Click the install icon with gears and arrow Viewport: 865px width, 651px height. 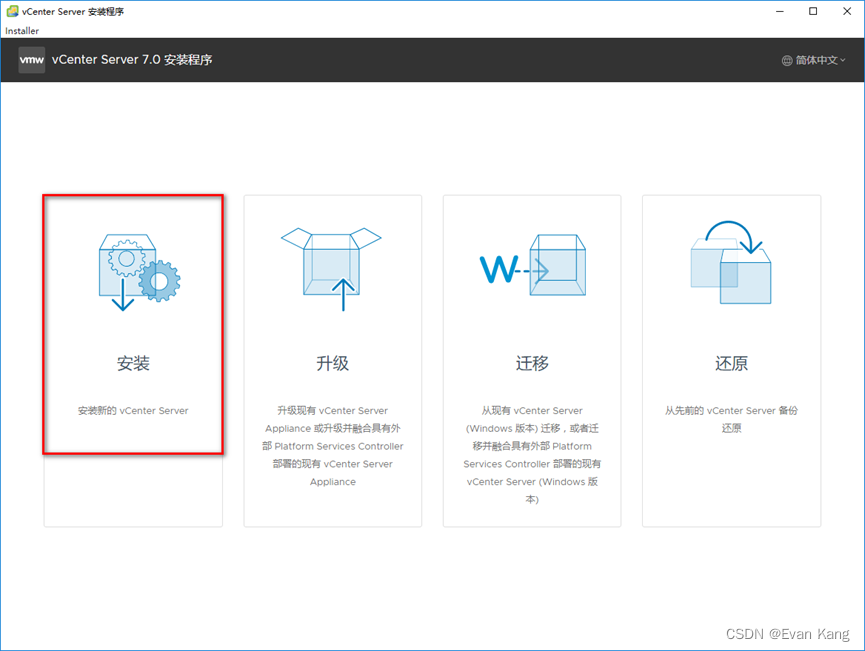click(140, 273)
